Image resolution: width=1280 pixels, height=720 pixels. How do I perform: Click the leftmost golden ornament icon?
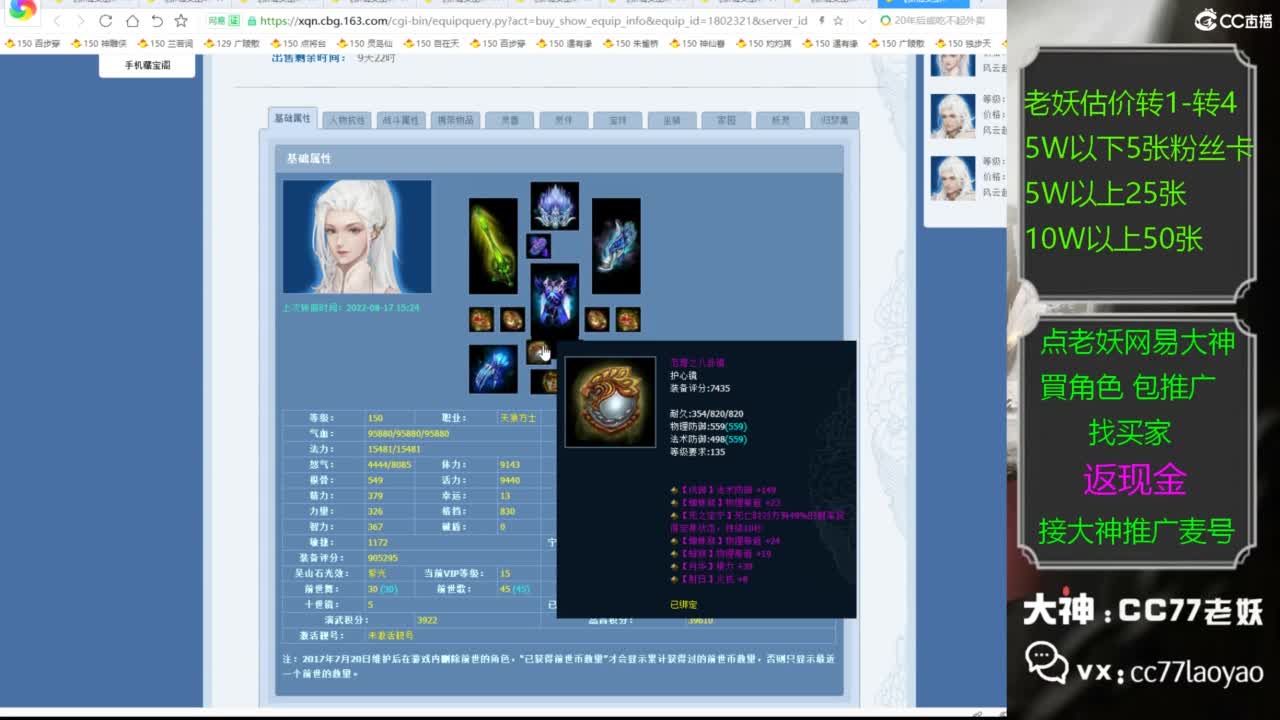(x=481, y=319)
